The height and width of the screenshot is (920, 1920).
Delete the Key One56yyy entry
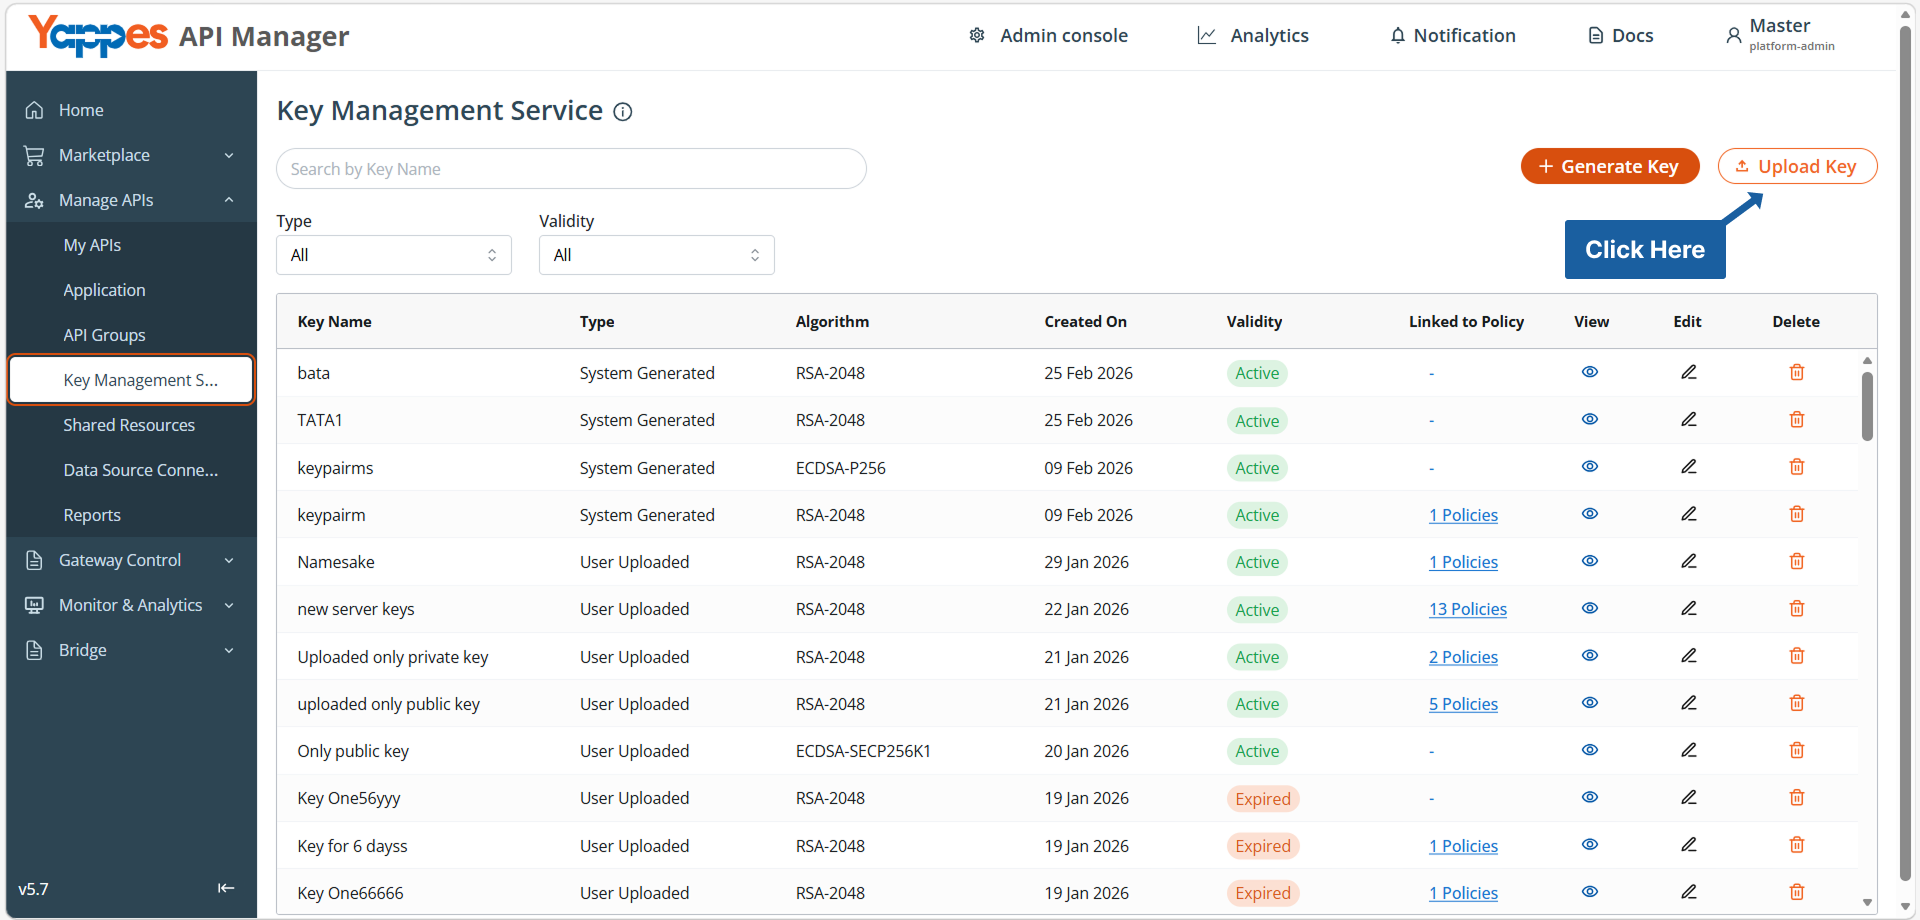1796,797
